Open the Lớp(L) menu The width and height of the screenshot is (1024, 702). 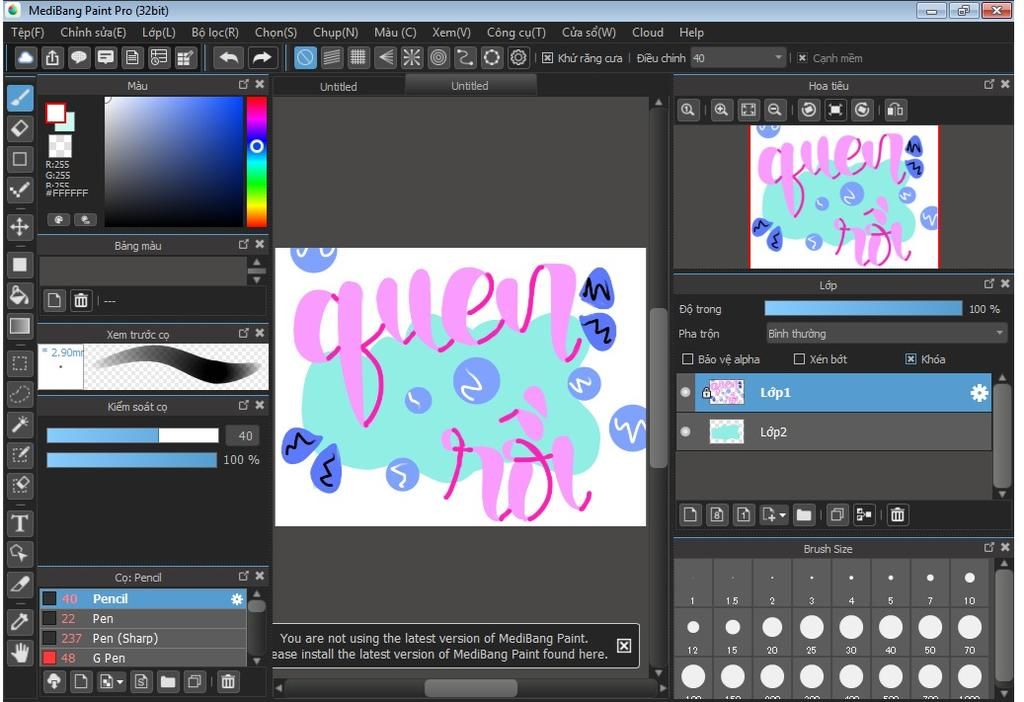pos(159,33)
